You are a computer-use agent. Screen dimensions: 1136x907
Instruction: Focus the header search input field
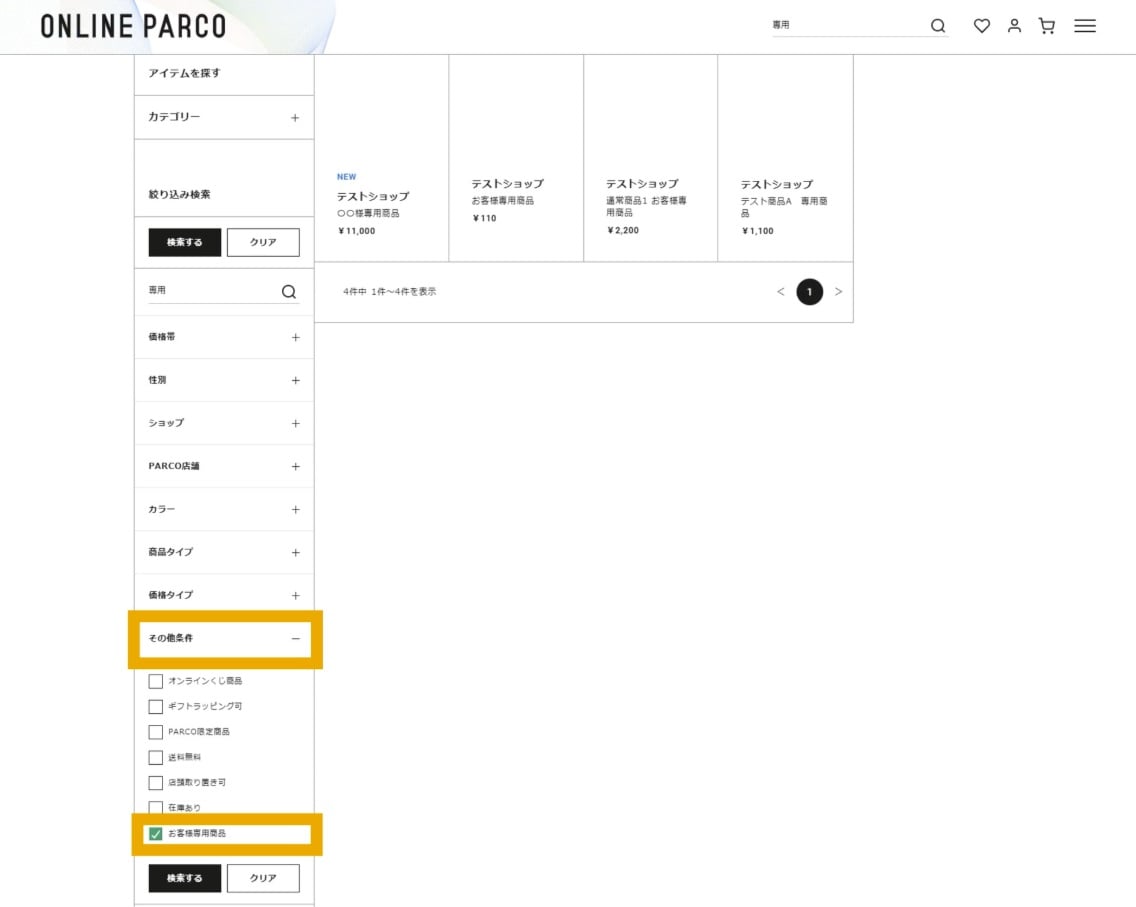pos(845,25)
